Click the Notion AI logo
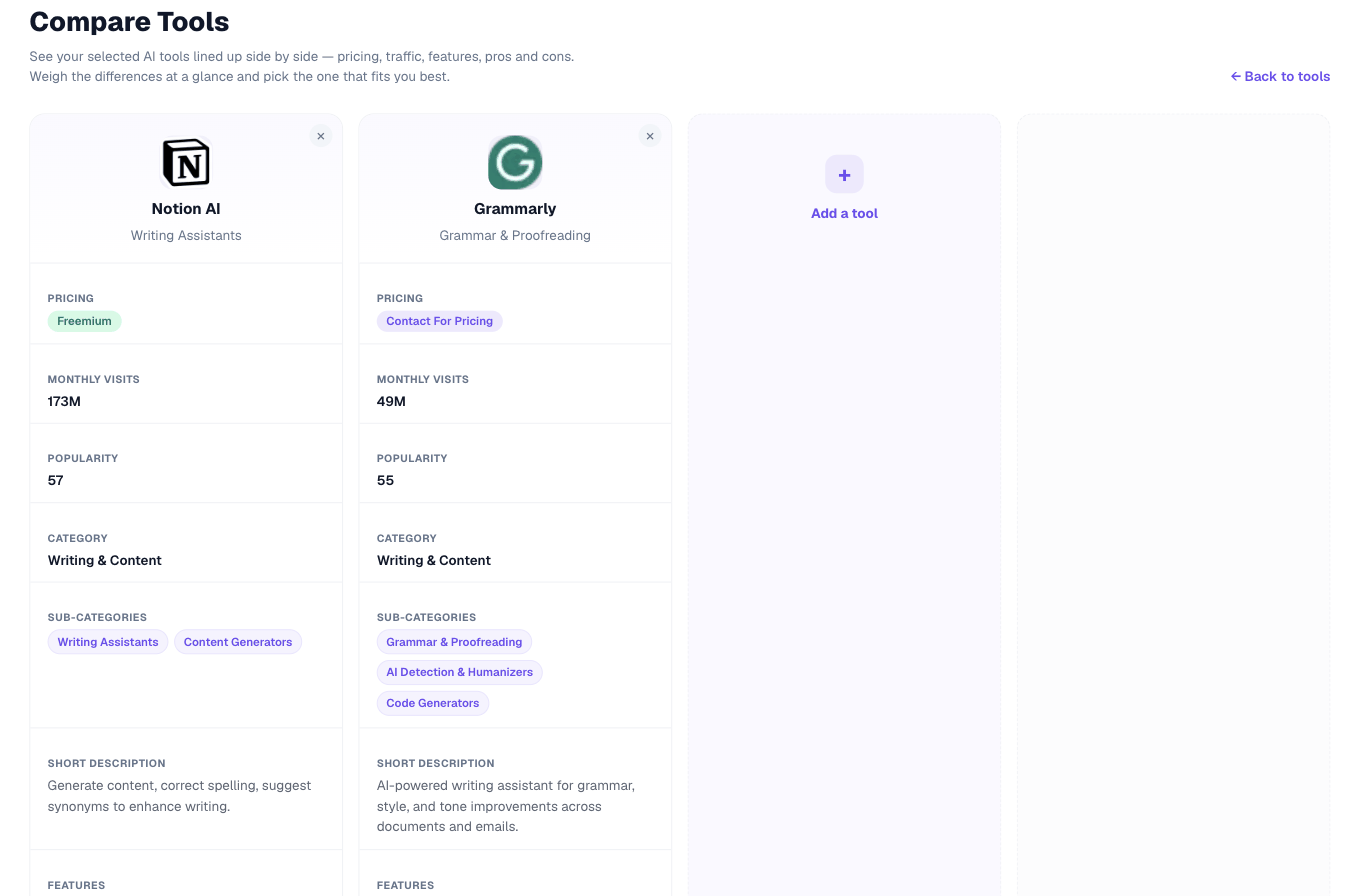The image size is (1362, 896). click(x=186, y=162)
